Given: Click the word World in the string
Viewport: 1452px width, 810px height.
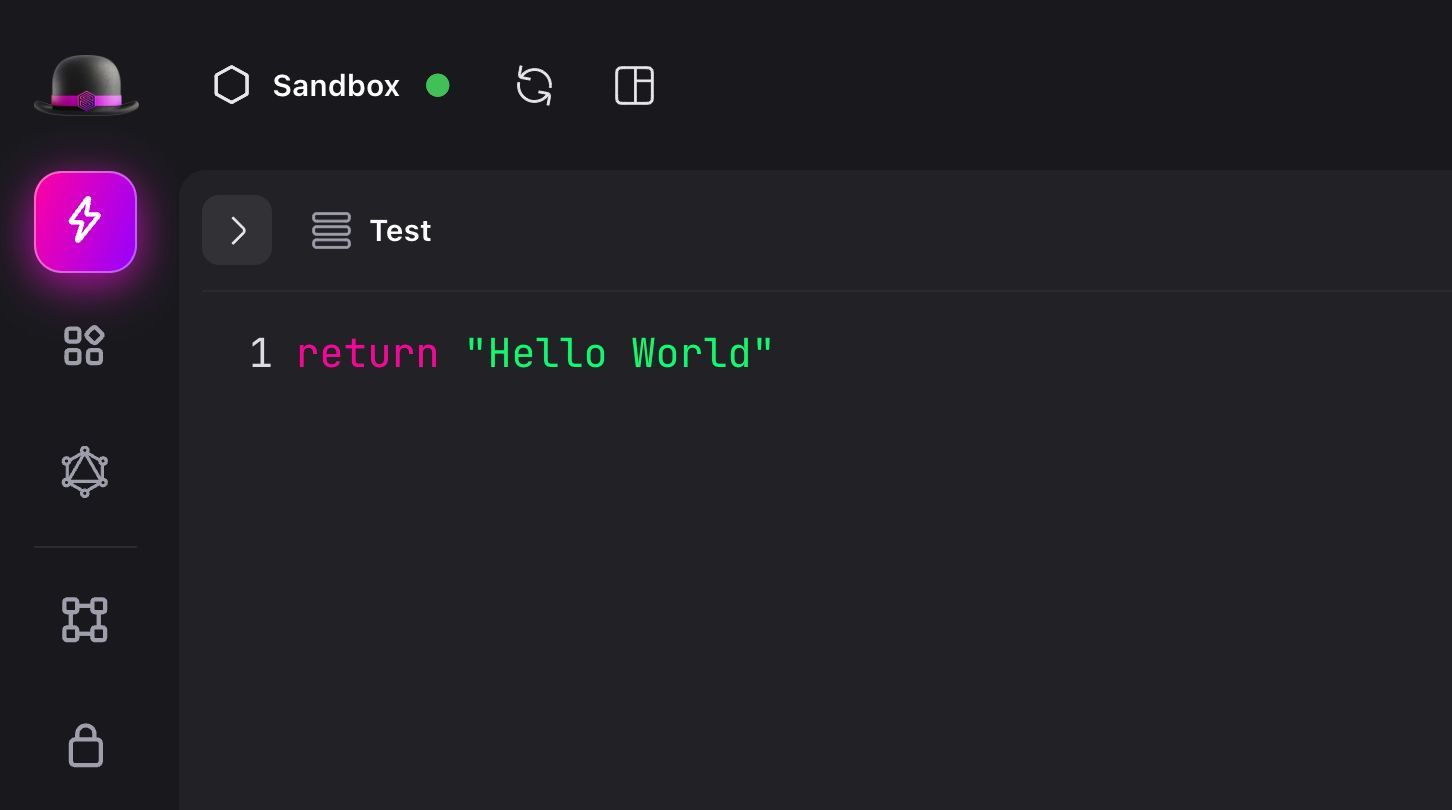Looking at the screenshot, I should 691,354.
